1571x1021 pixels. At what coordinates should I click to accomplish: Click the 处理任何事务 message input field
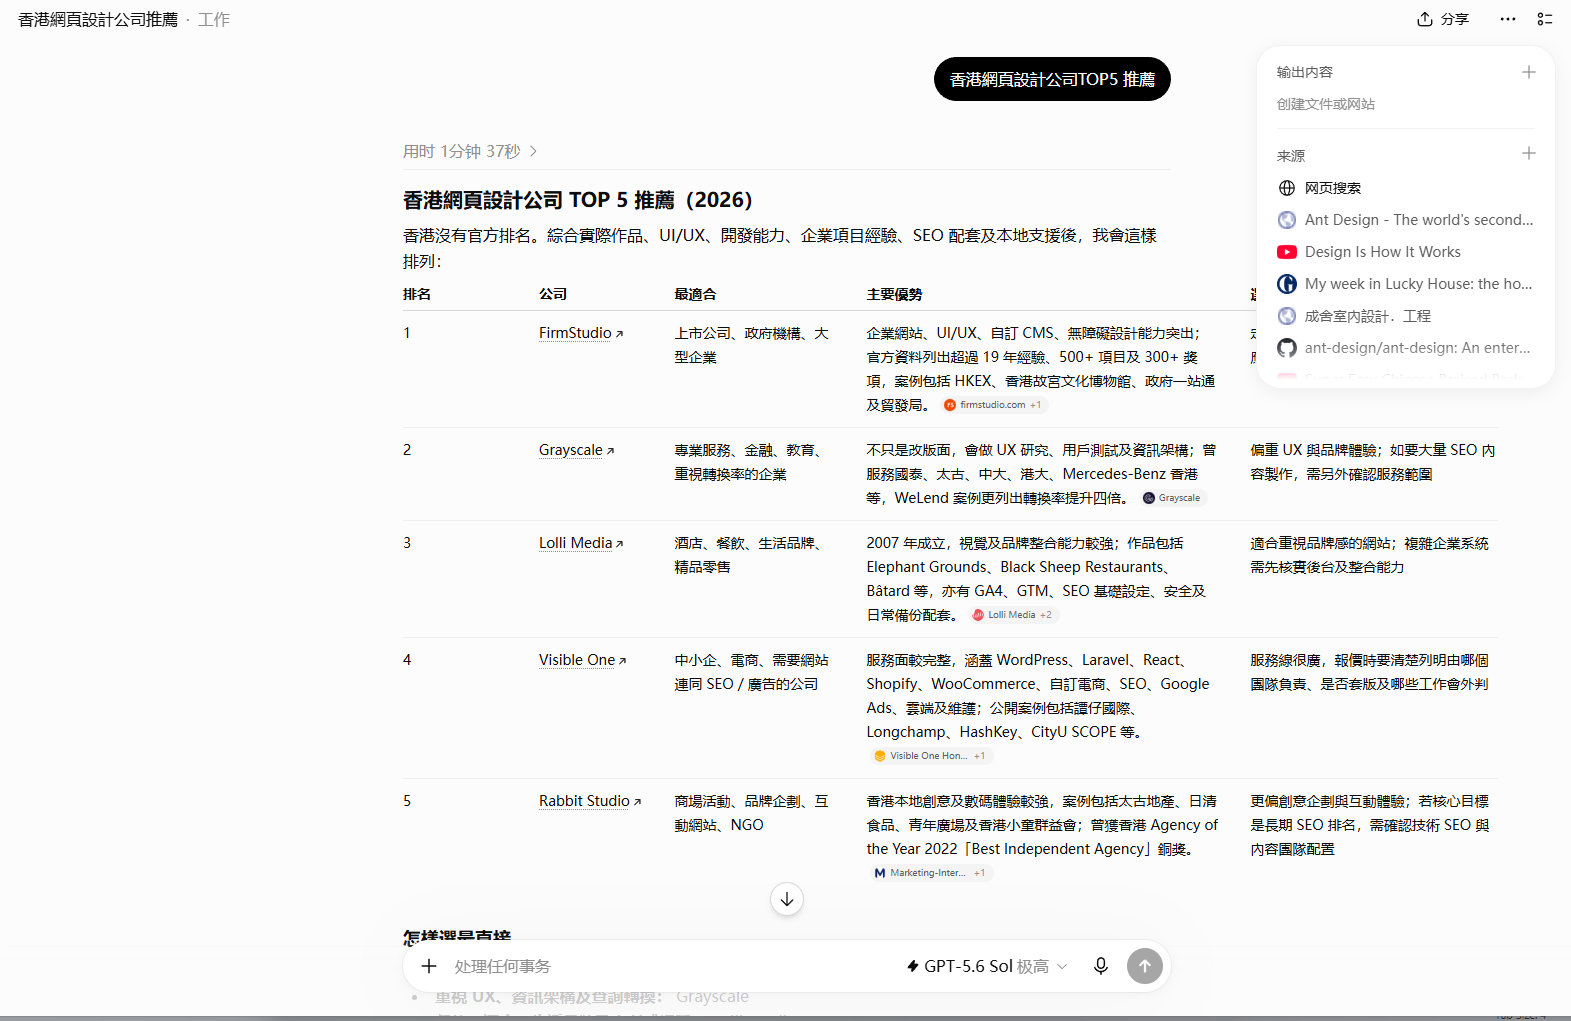coord(670,966)
